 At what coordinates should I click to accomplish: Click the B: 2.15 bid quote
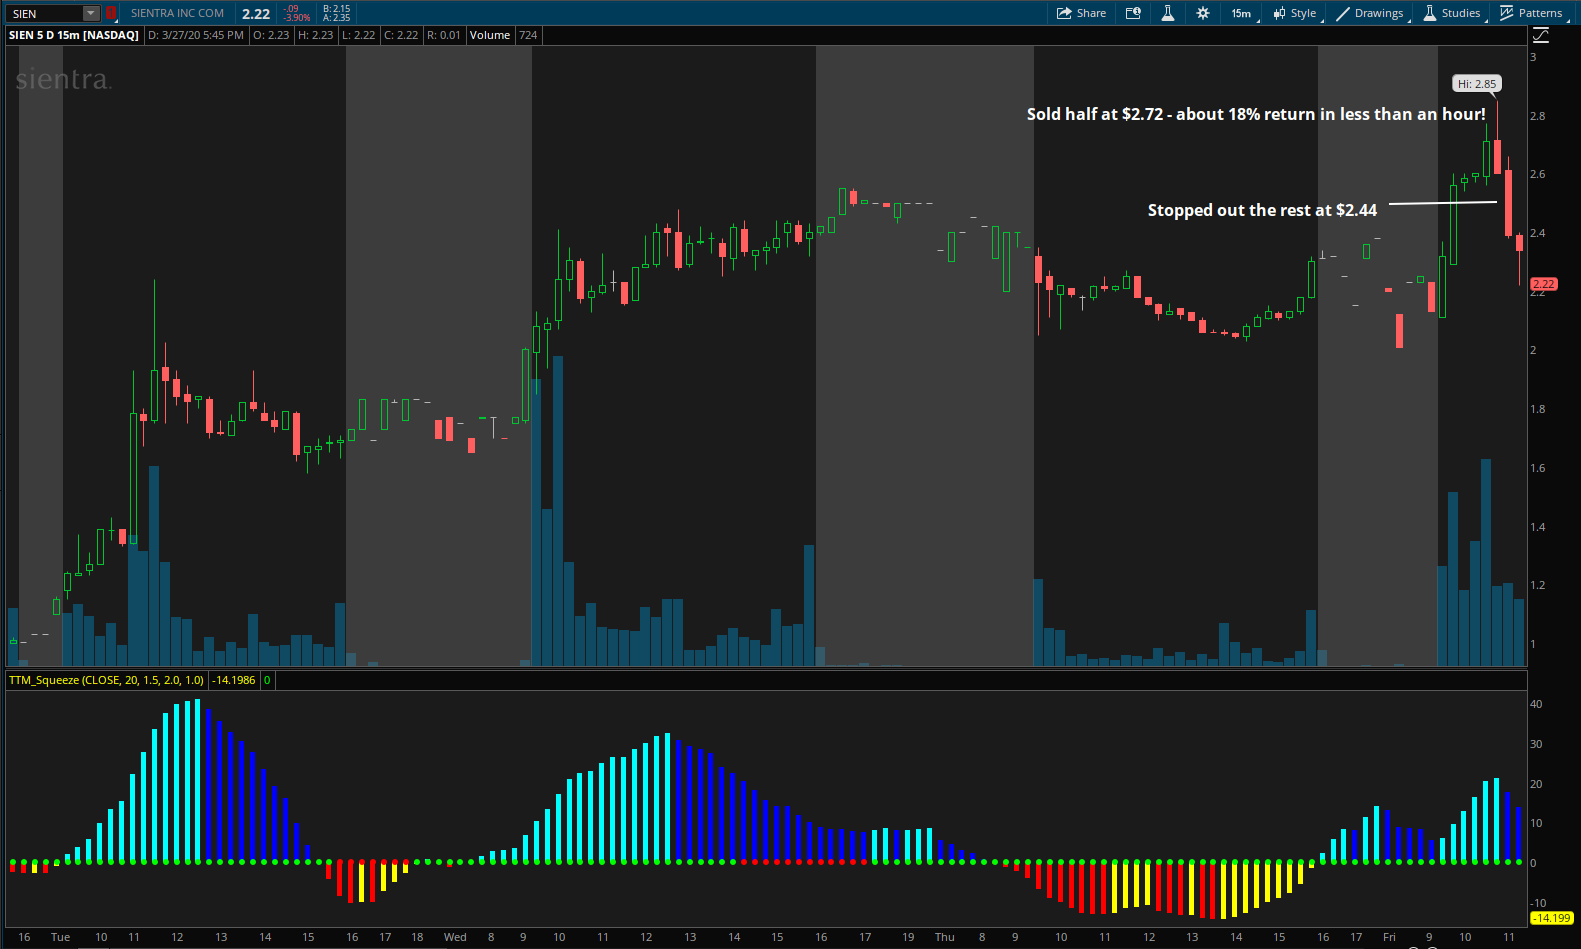click(x=337, y=9)
